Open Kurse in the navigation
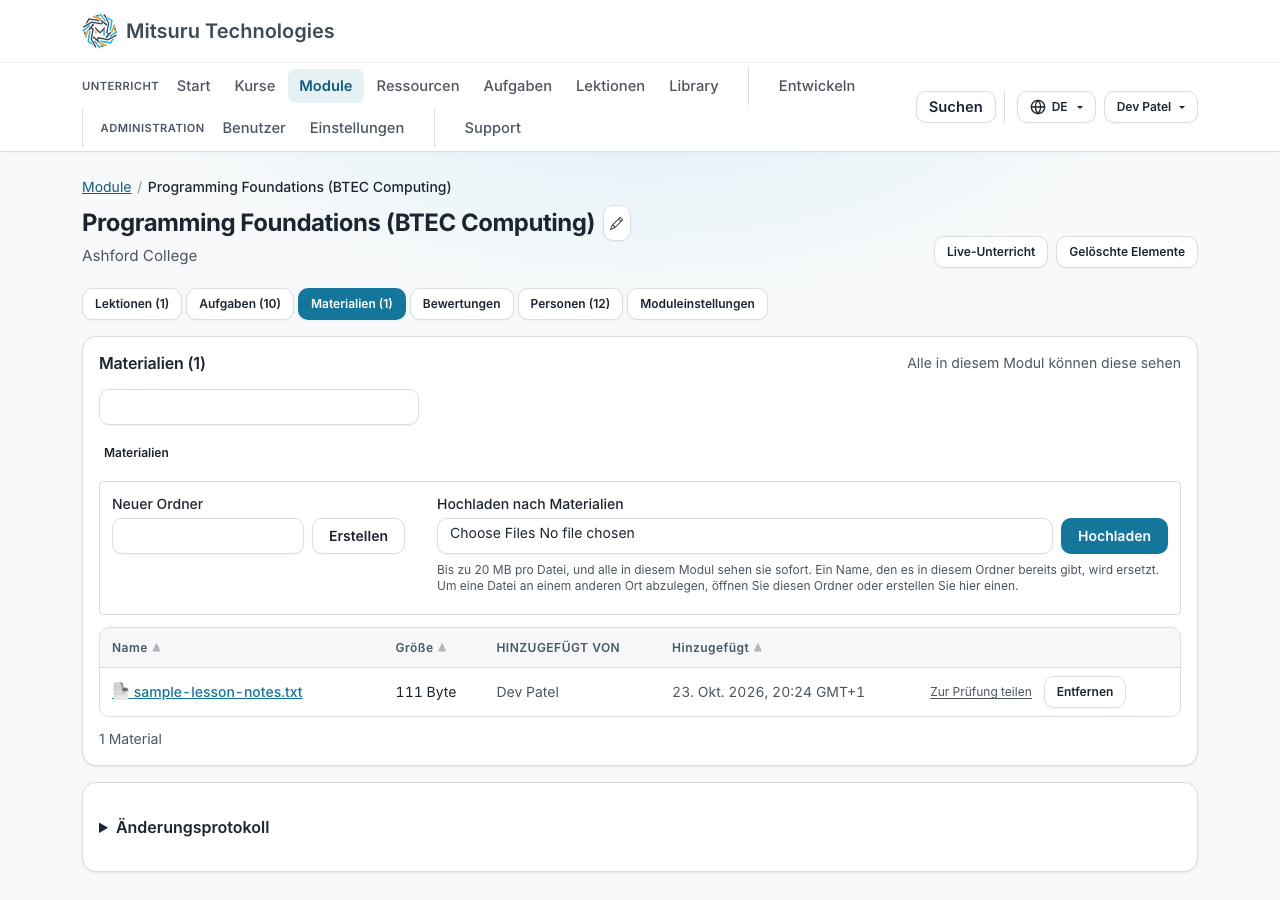This screenshot has width=1280, height=900. (x=255, y=86)
